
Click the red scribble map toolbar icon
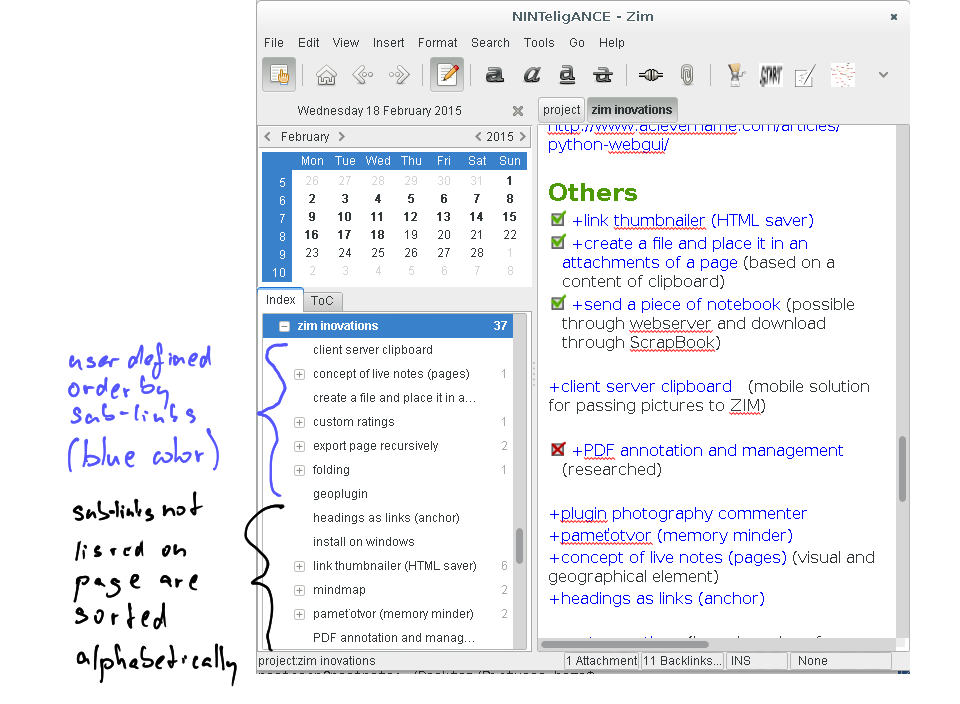(x=843, y=75)
